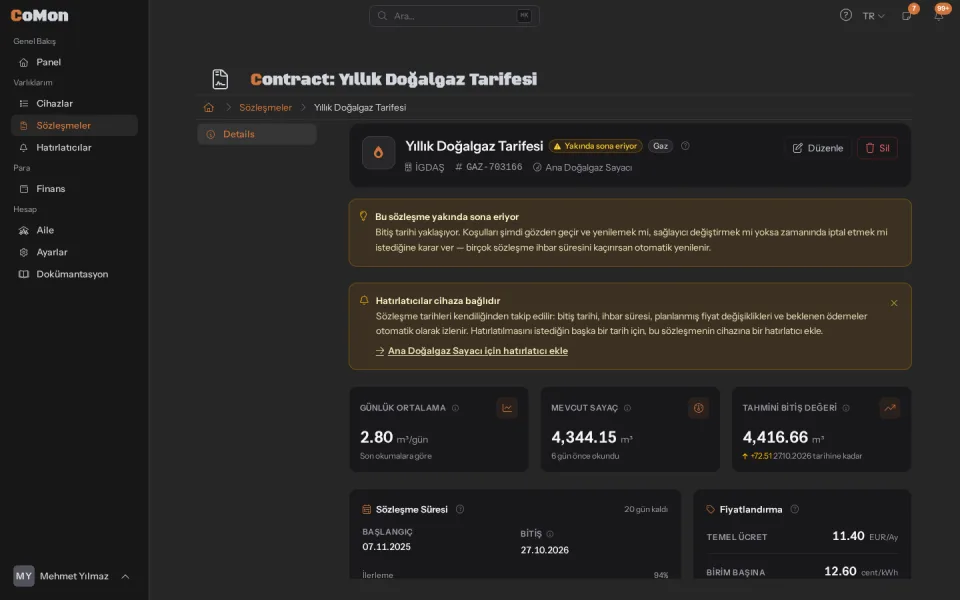The image size is (960, 600).
Task: Click the help icon next to the Gaz badge
Action: 685,146
